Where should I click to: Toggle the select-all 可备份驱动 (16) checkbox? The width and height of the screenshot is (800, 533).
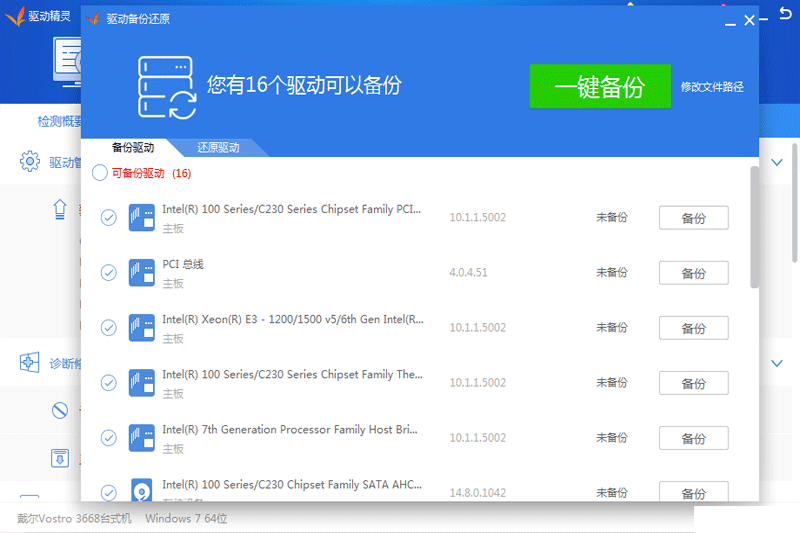[100, 173]
